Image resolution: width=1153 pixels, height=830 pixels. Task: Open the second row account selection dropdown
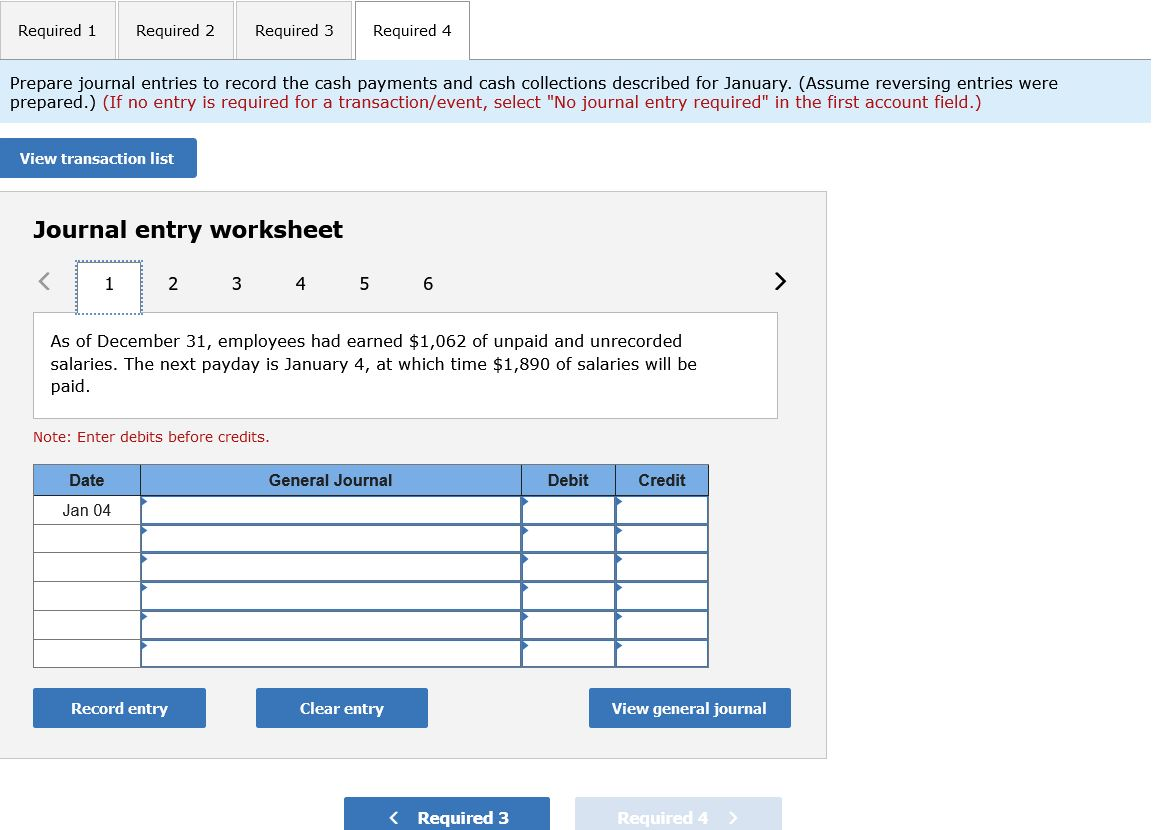(330, 538)
